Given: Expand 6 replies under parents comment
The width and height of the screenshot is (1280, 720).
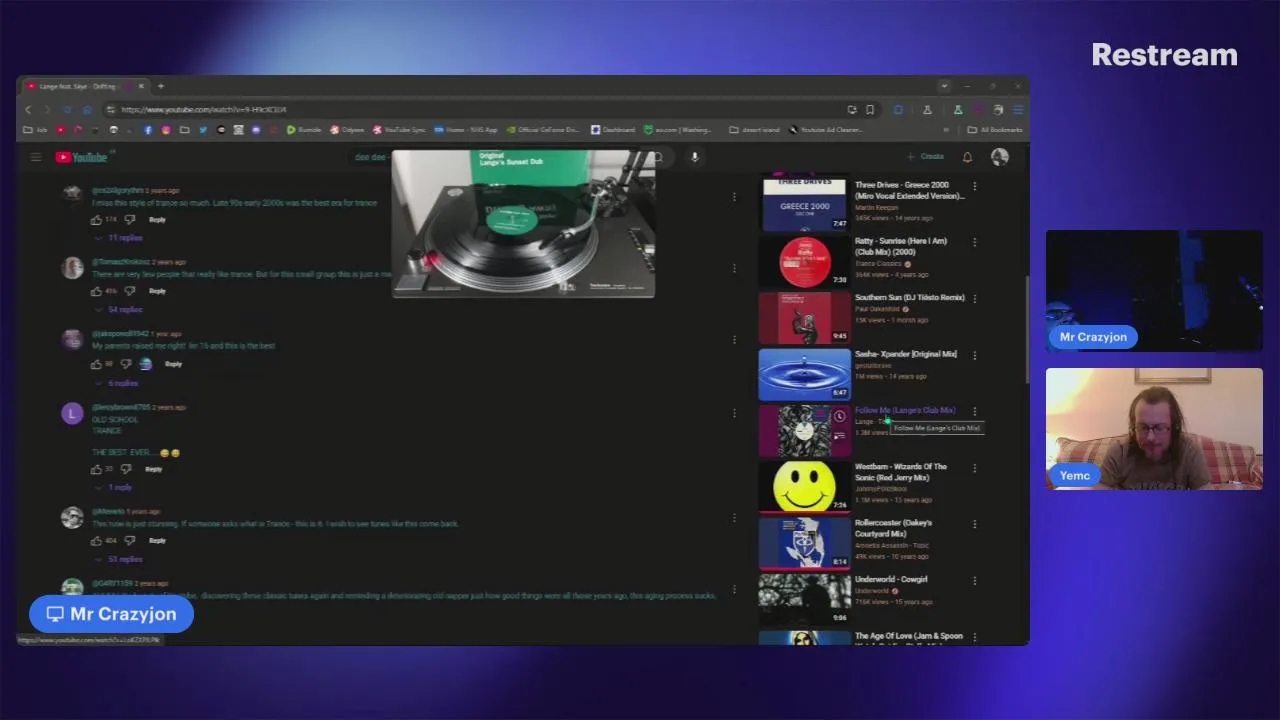Looking at the screenshot, I should click(x=118, y=383).
